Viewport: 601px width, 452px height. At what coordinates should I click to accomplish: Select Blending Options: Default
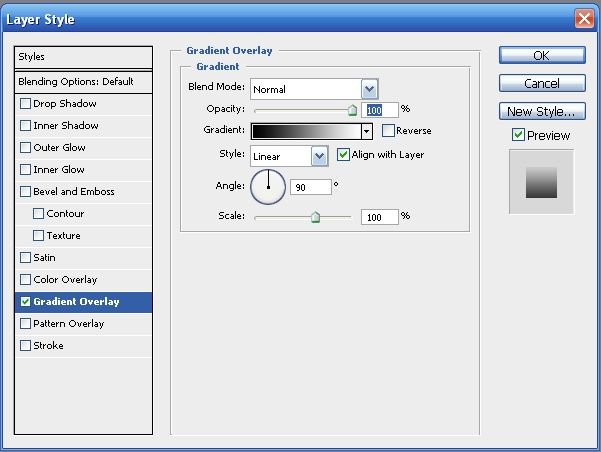(x=84, y=82)
